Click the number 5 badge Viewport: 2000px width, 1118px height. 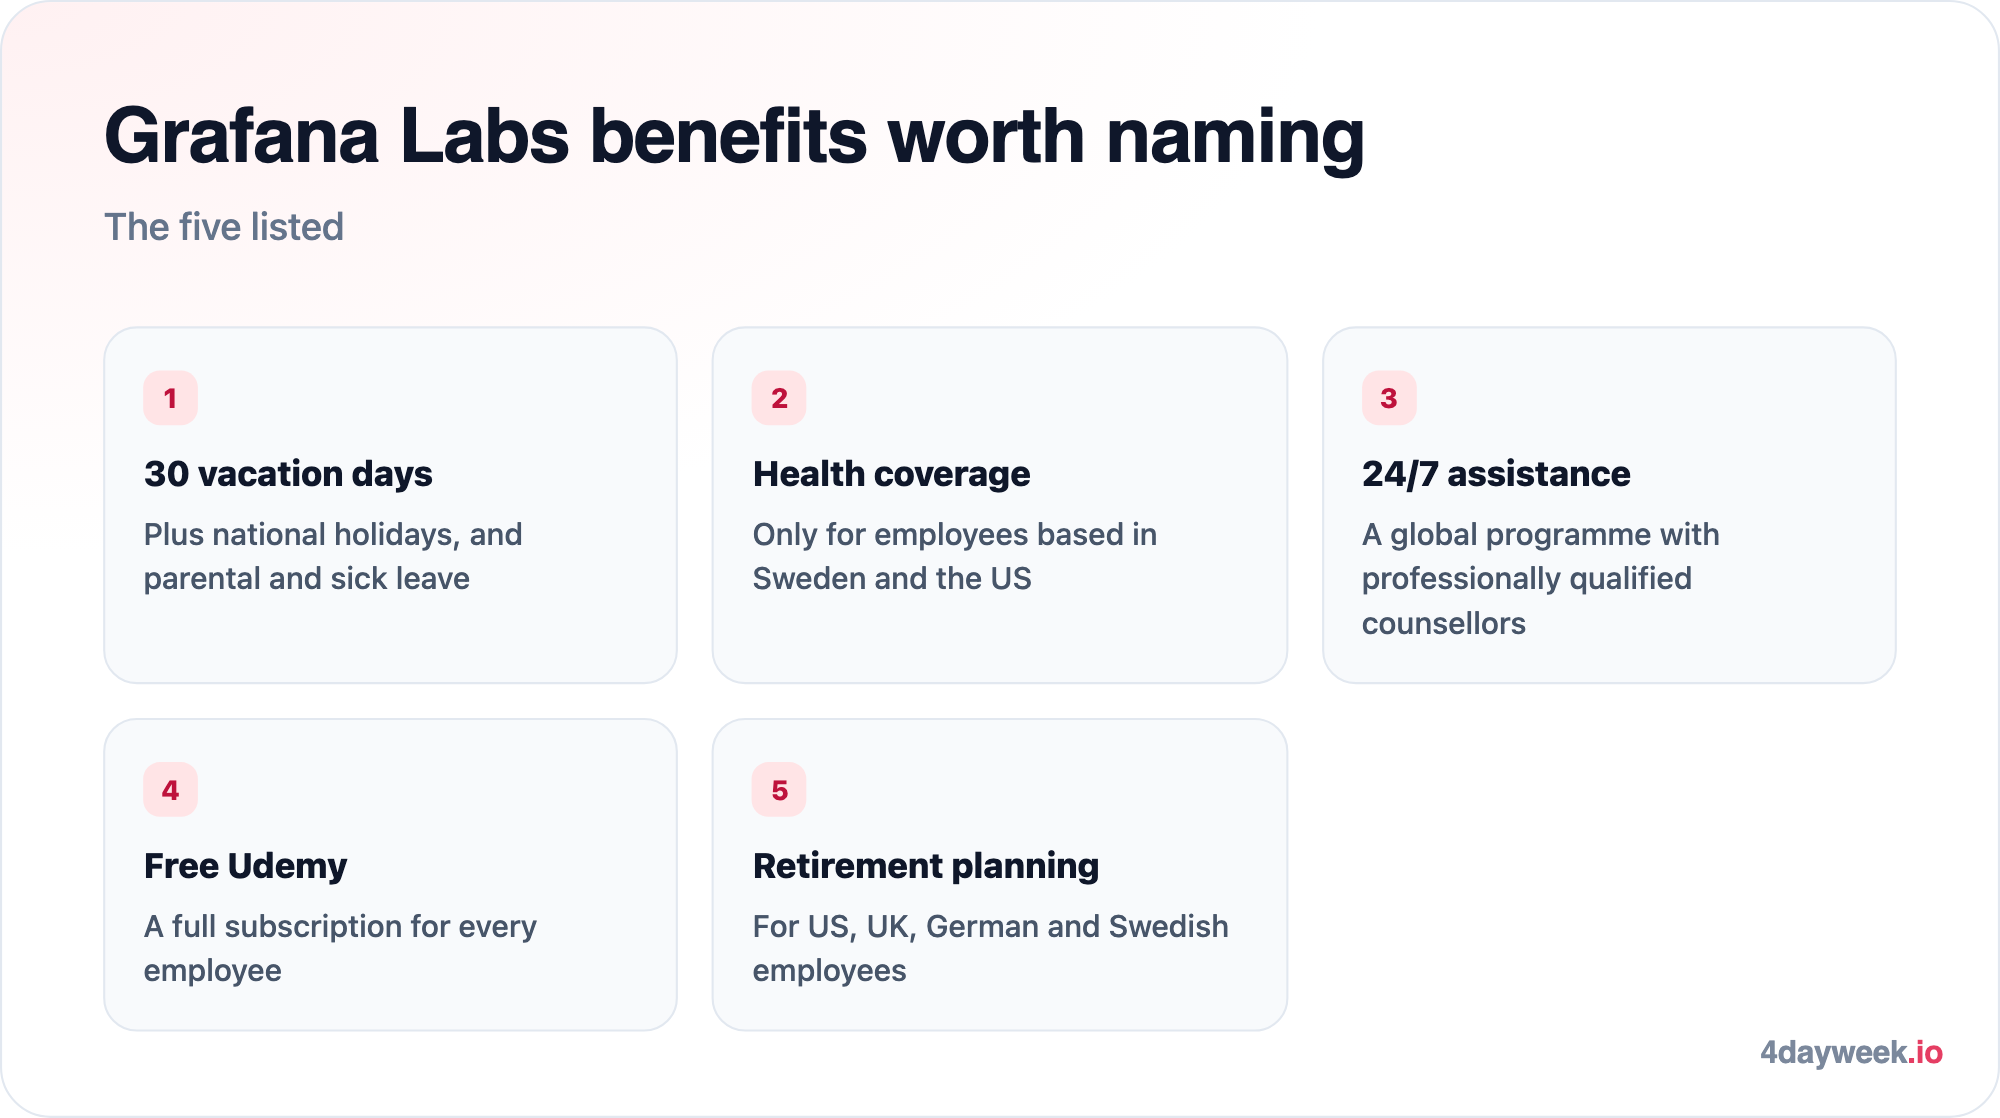779,790
